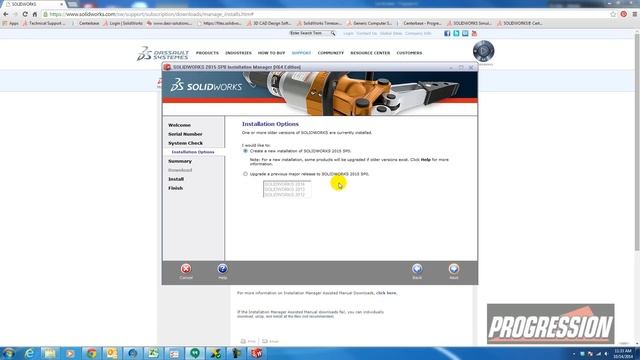Open Internet Explorer from the taskbar

click(x=29, y=353)
